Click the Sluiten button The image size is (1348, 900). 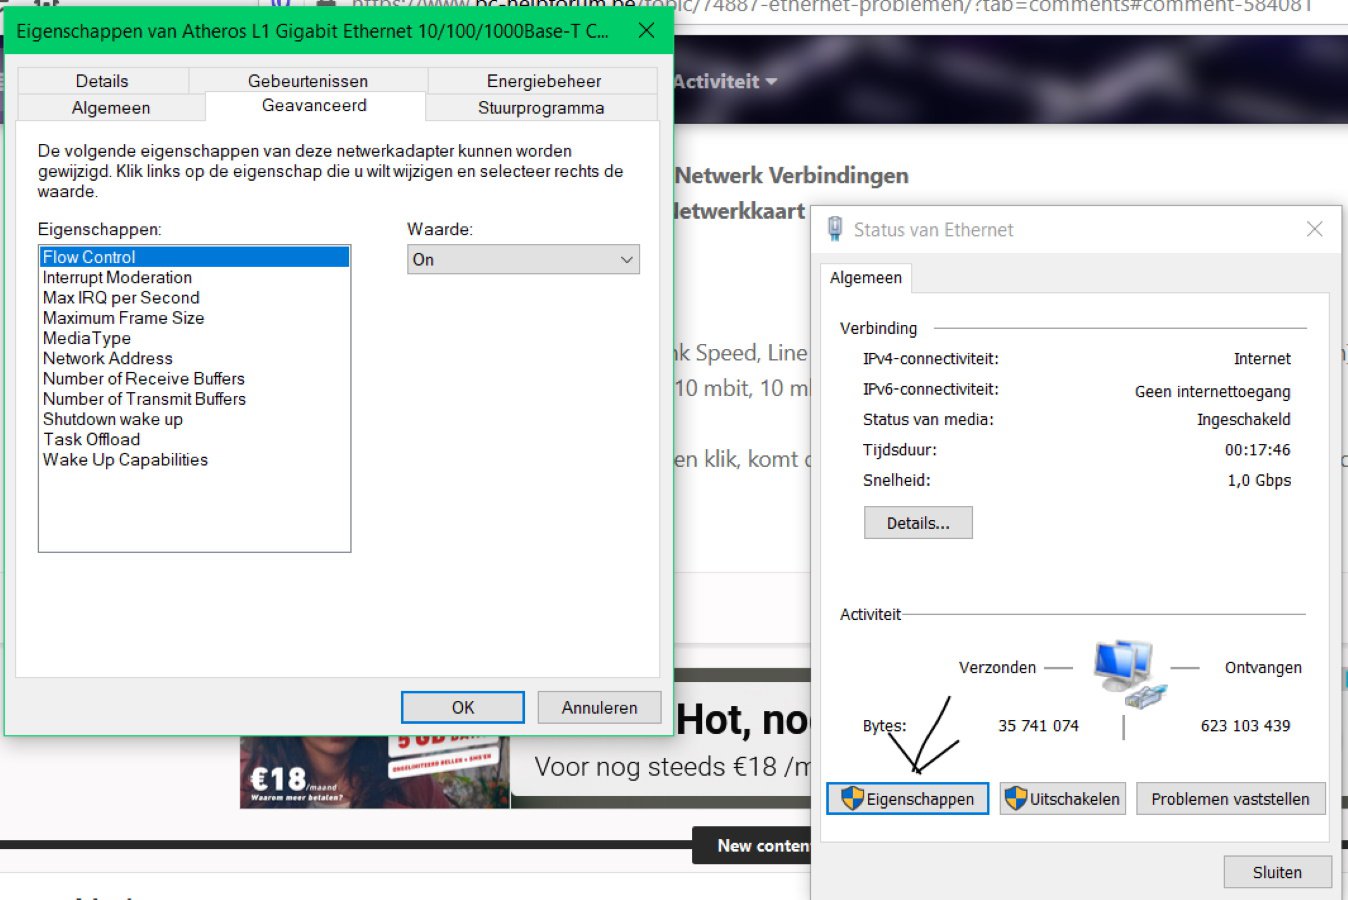1277,872
